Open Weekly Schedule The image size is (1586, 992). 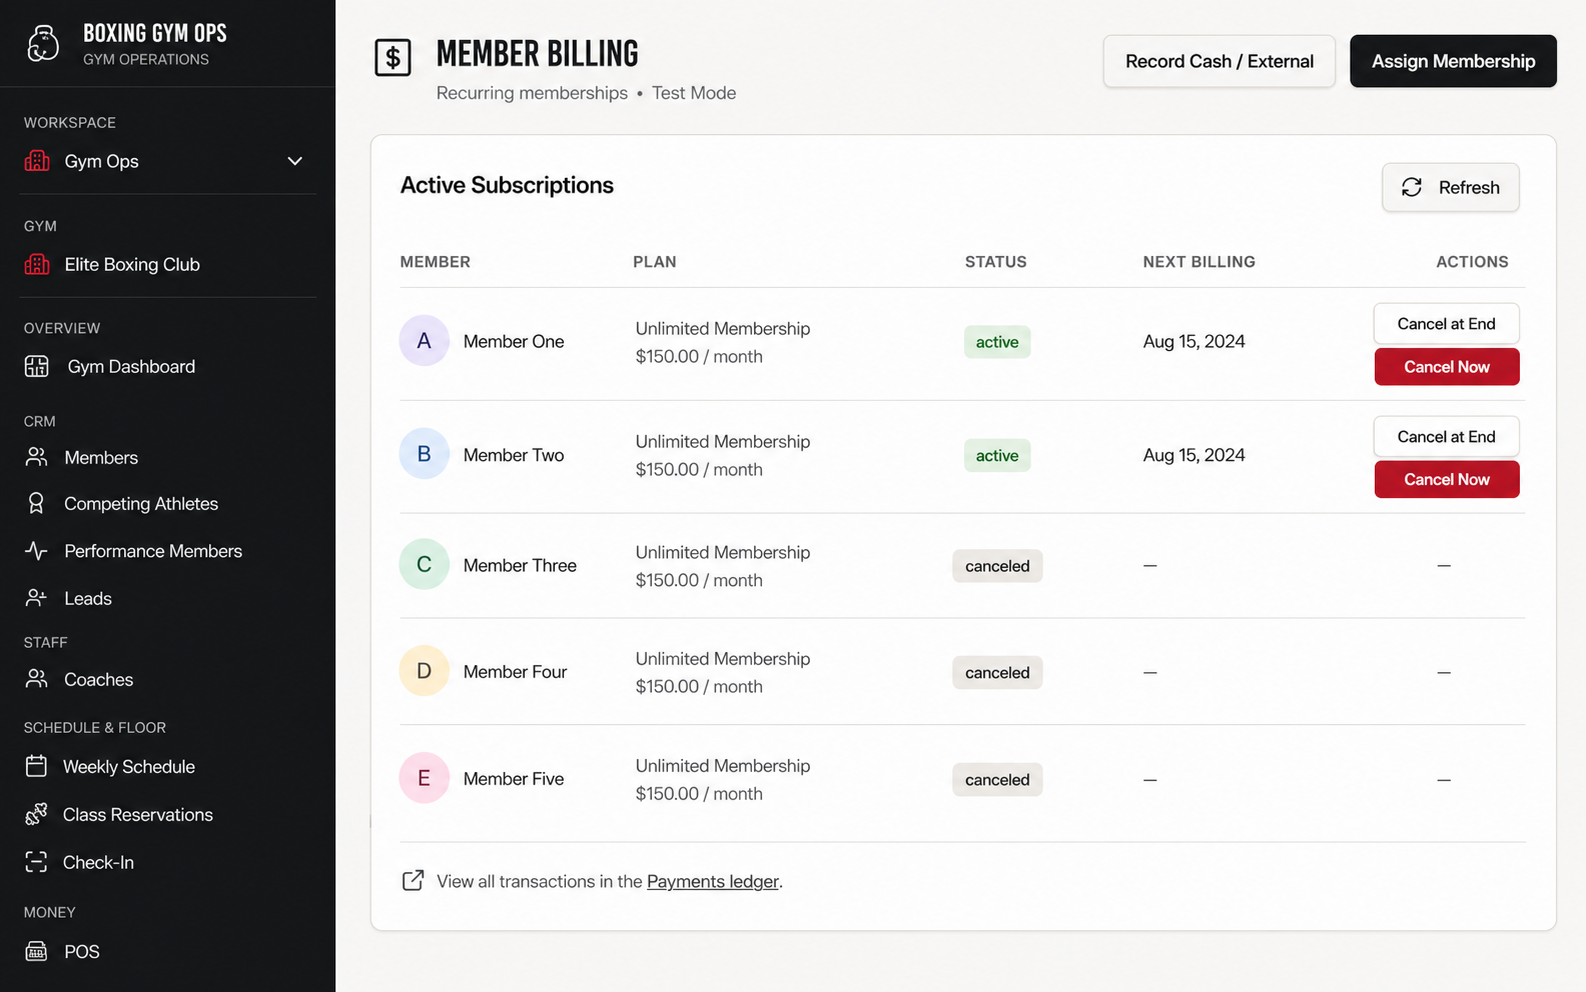click(129, 766)
